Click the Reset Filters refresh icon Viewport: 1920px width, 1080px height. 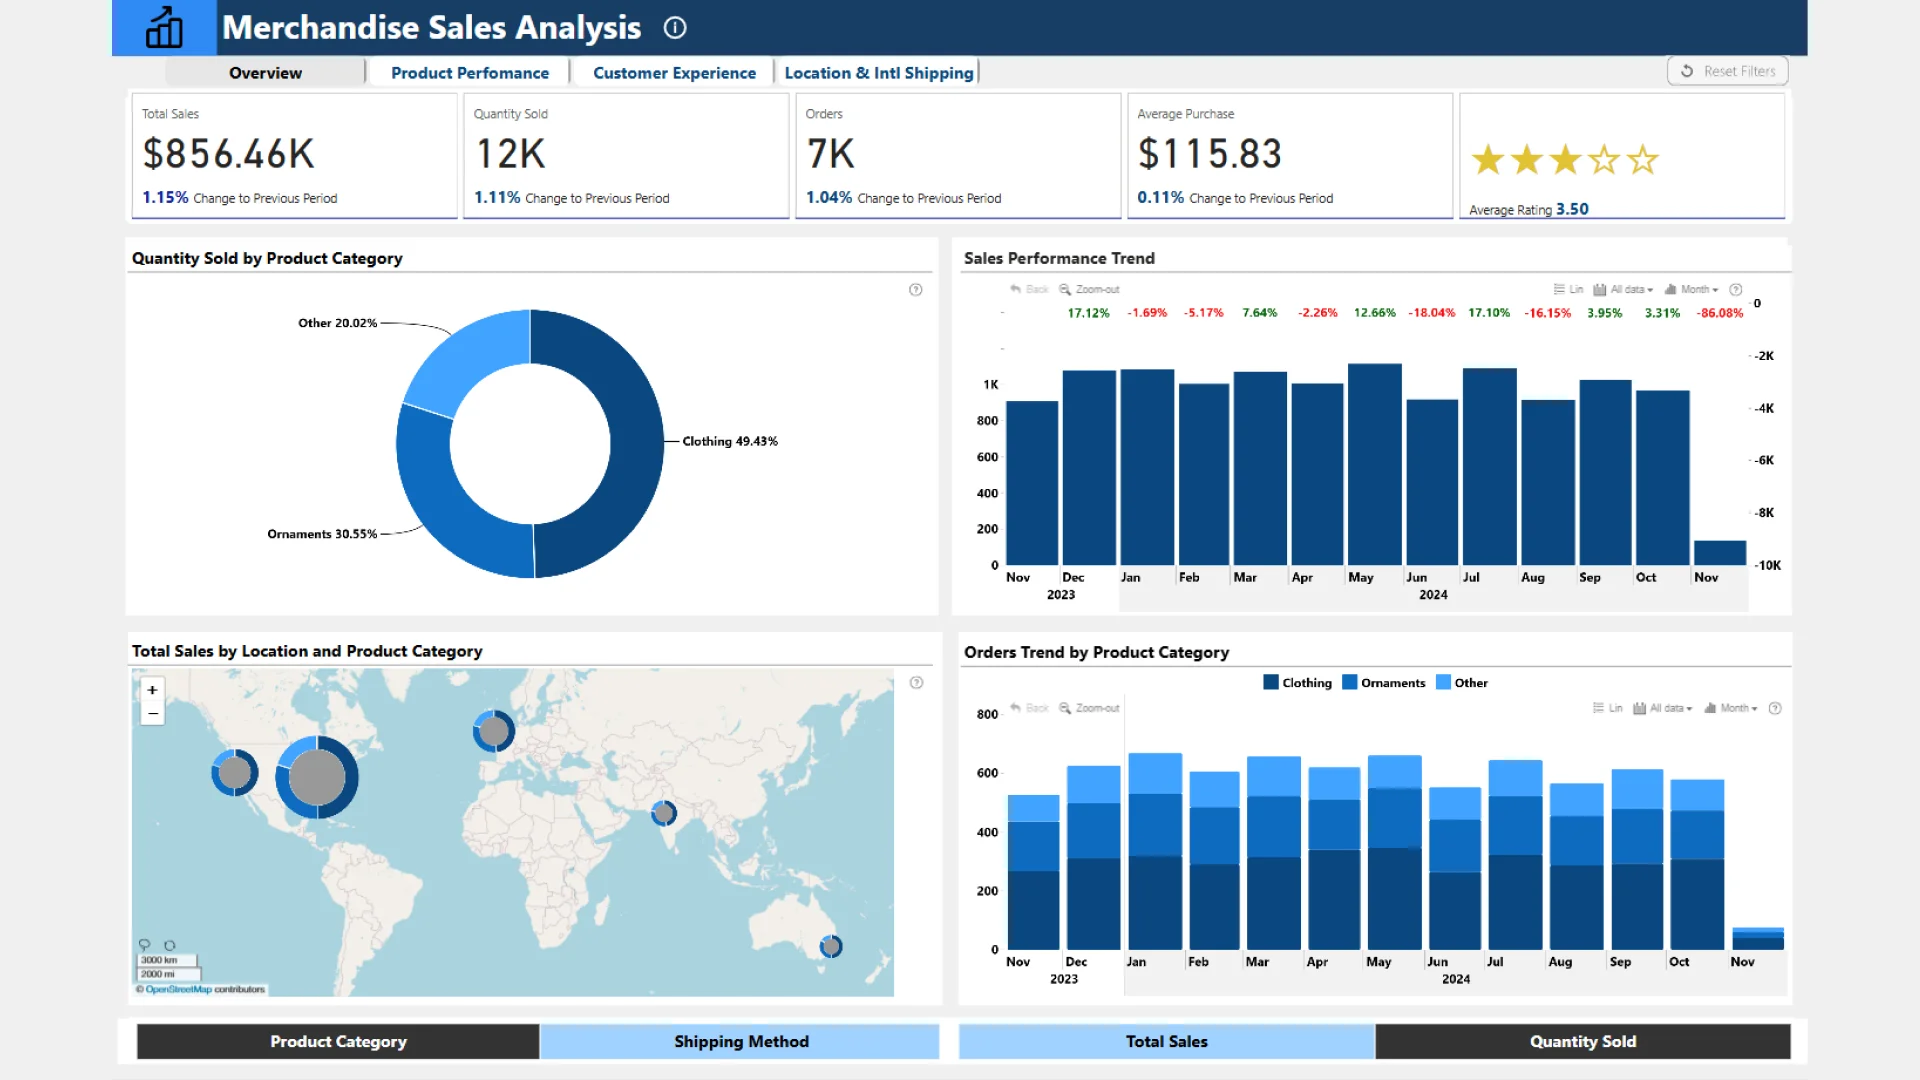1687,71
